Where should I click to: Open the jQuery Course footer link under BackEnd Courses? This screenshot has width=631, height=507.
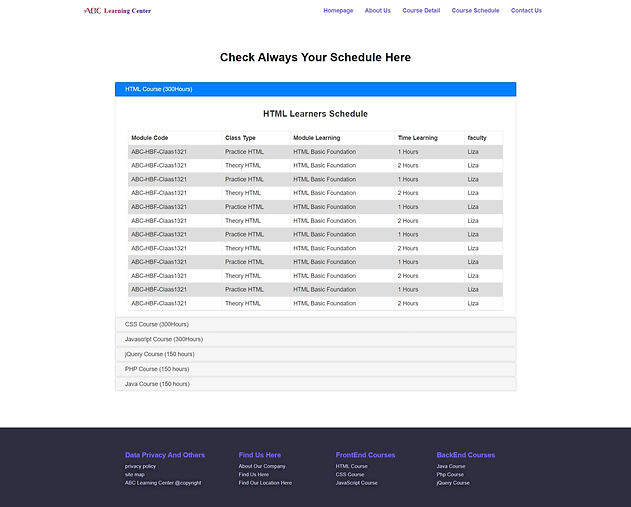click(x=453, y=483)
